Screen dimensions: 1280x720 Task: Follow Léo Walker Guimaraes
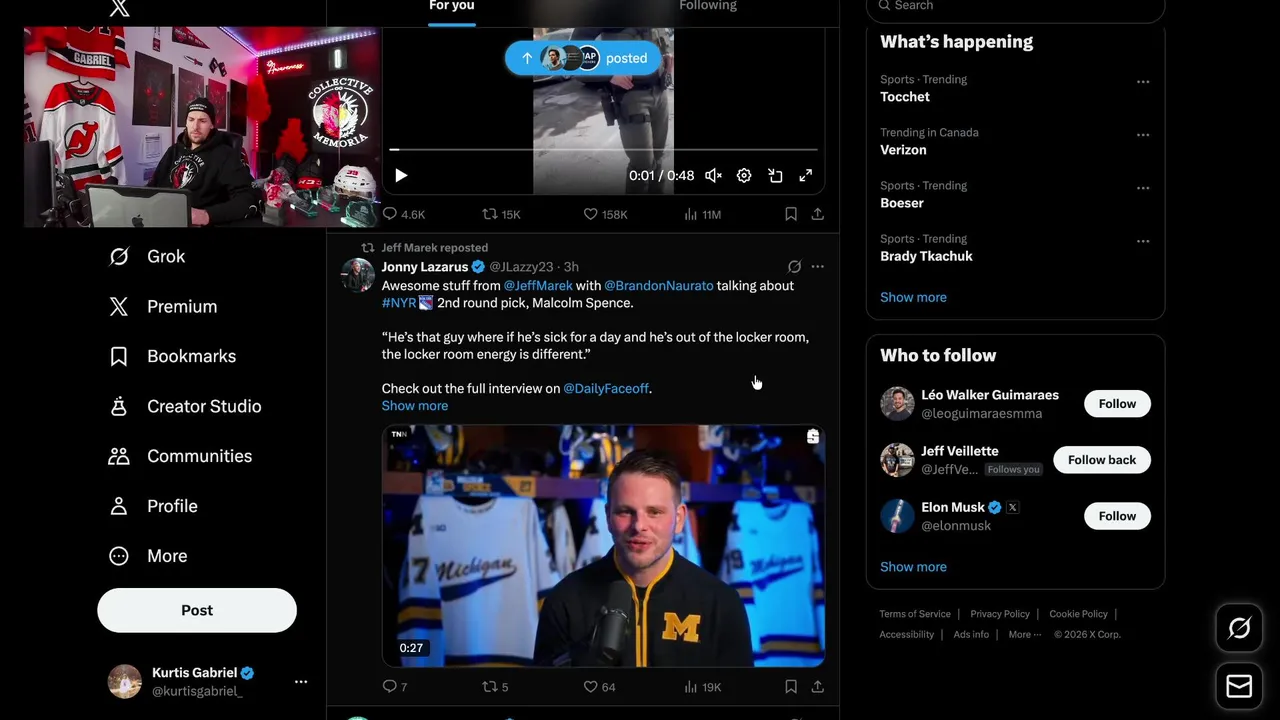(1117, 404)
